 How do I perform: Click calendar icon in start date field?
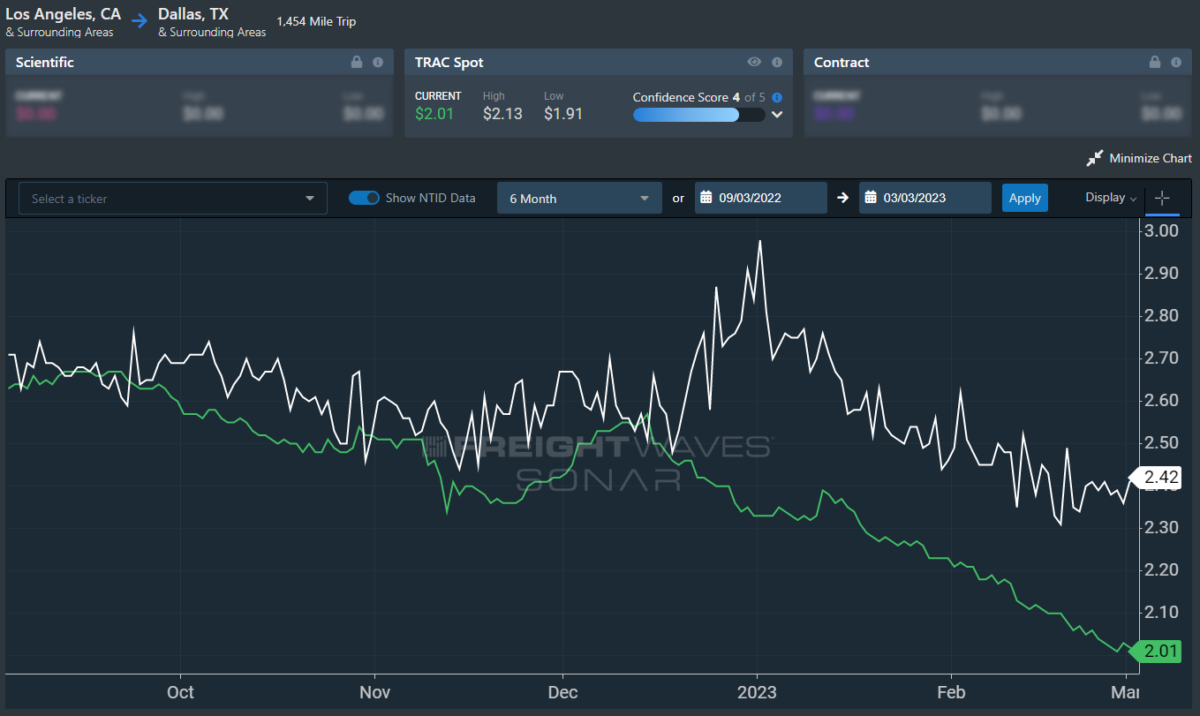(705, 198)
